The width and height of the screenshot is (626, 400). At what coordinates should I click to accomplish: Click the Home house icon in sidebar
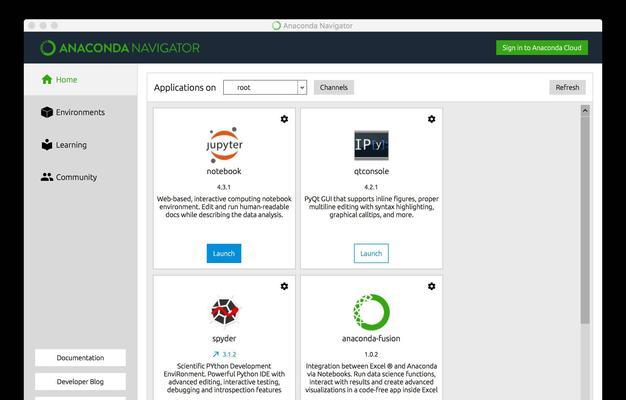click(47, 79)
